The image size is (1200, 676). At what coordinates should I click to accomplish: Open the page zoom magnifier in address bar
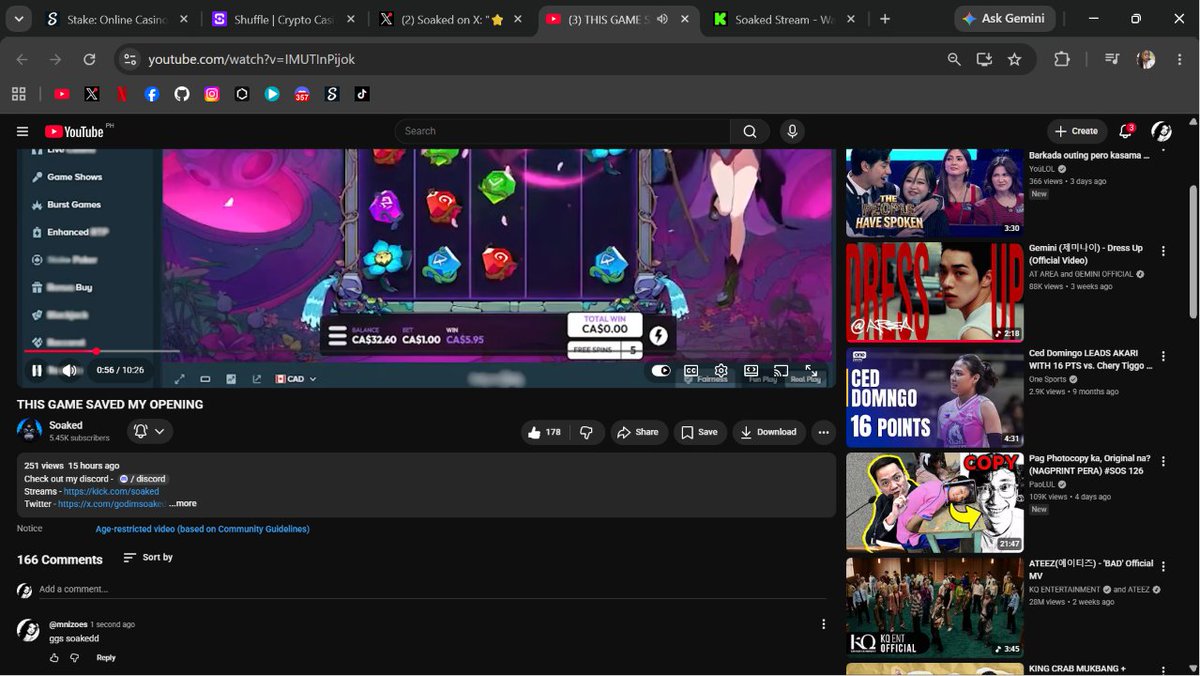pos(954,59)
